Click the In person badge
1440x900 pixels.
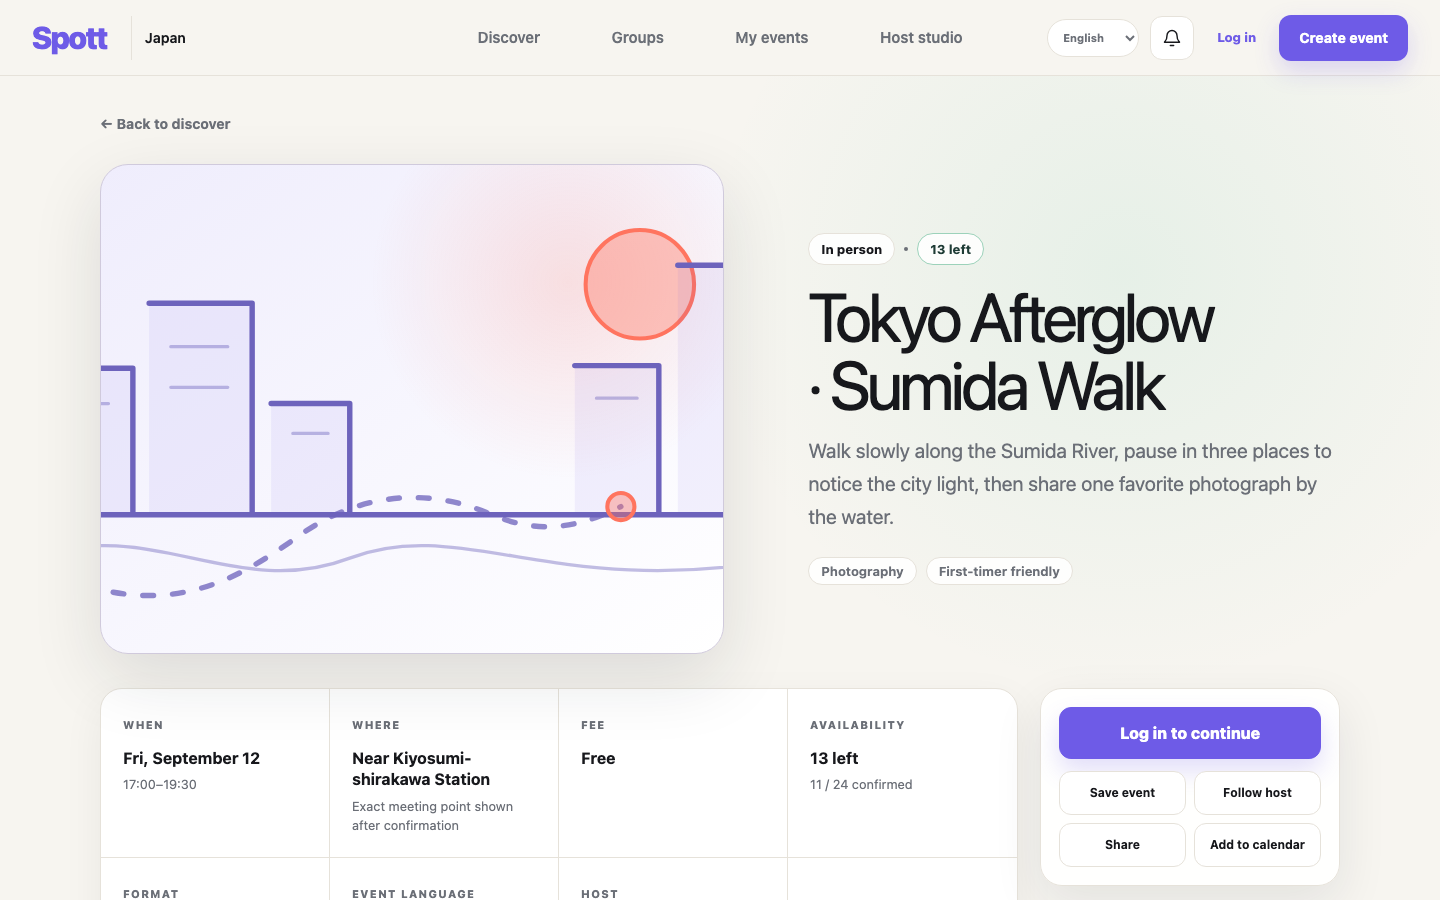[x=851, y=249]
